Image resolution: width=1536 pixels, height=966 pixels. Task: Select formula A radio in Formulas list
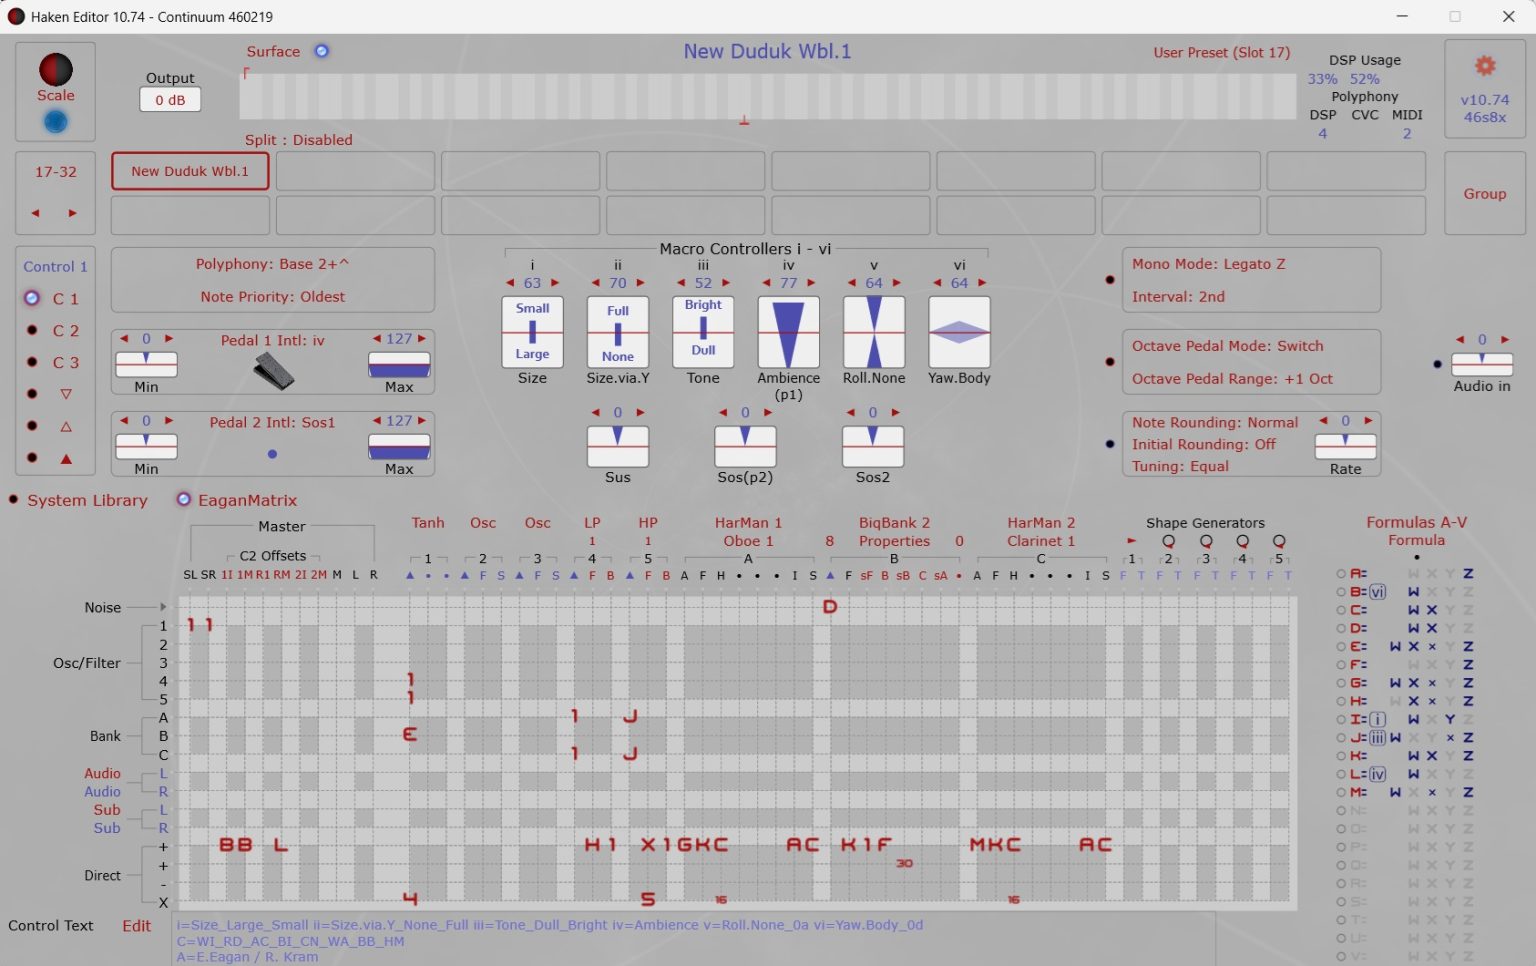pyautogui.click(x=1341, y=574)
